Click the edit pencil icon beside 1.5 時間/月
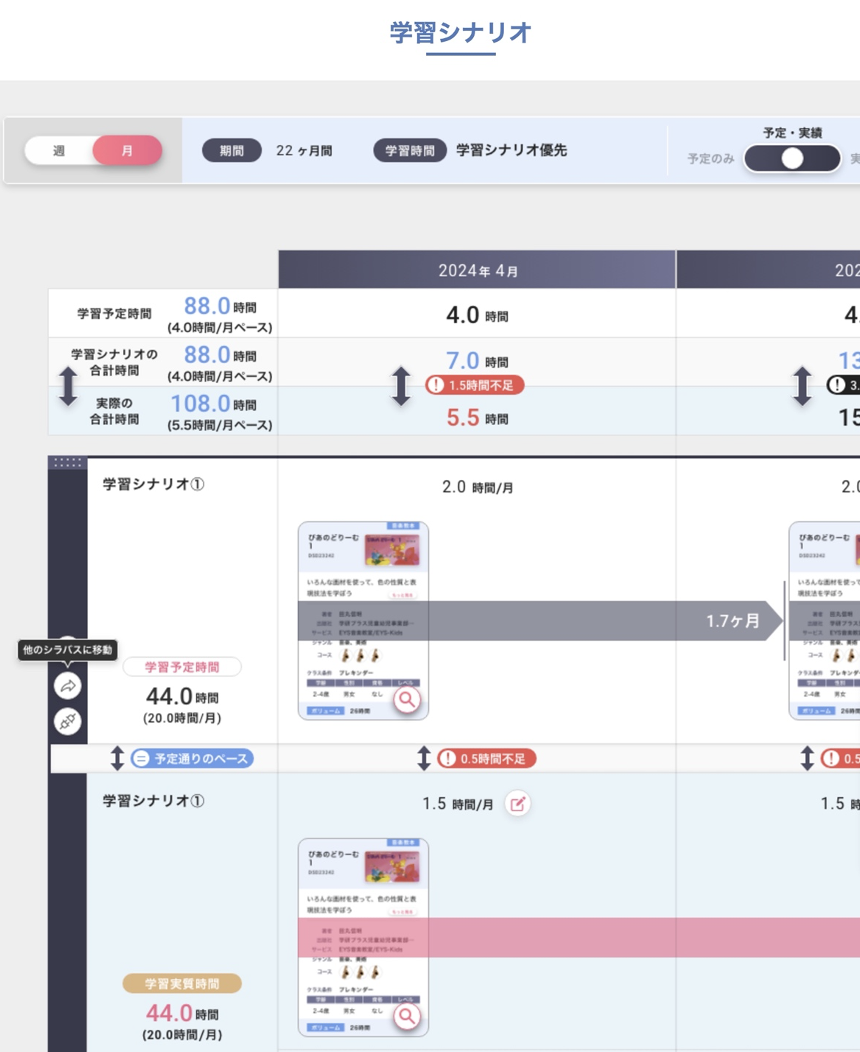The image size is (860, 1052). tap(517, 803)
